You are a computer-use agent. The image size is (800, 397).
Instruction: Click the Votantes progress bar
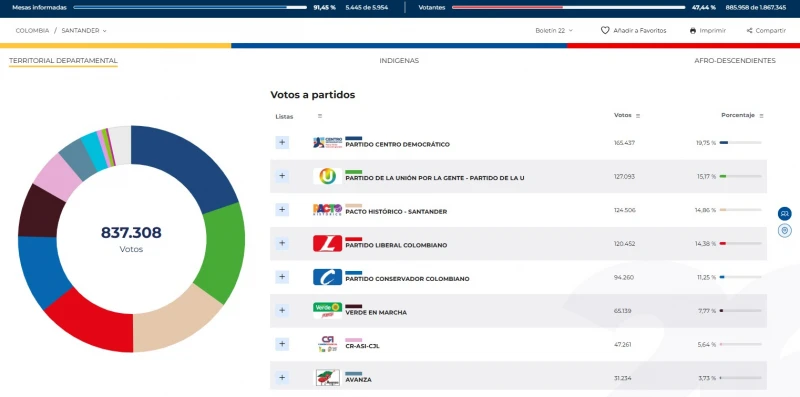tap(568, 8)
